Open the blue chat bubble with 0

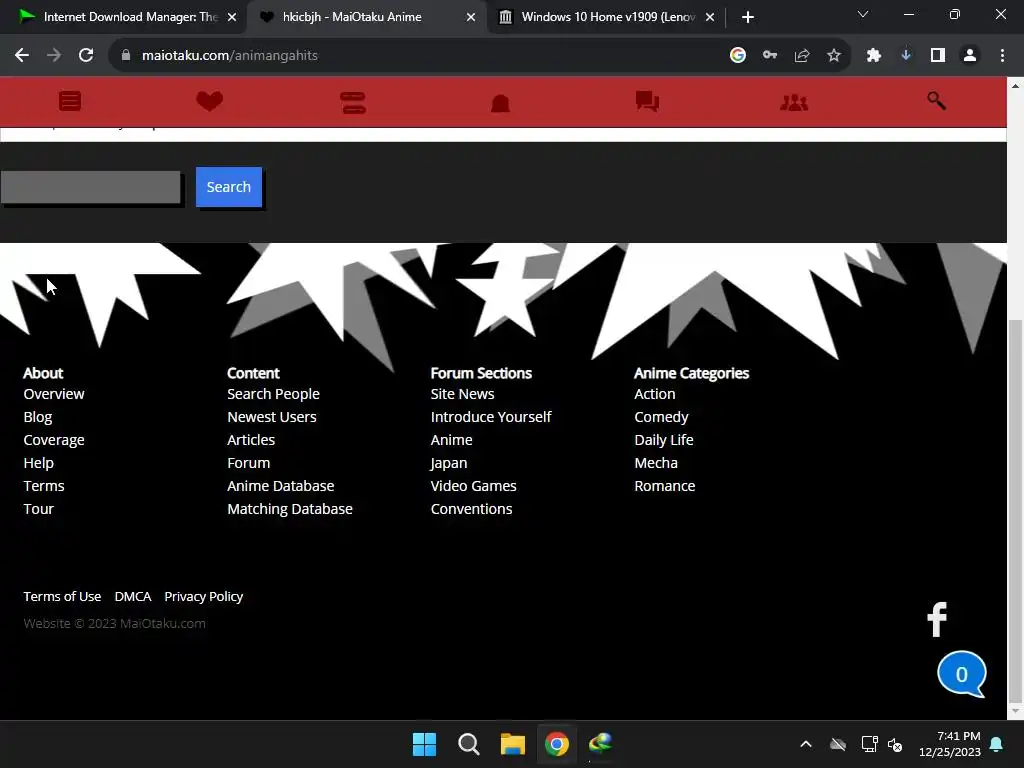tap(961, 674)
